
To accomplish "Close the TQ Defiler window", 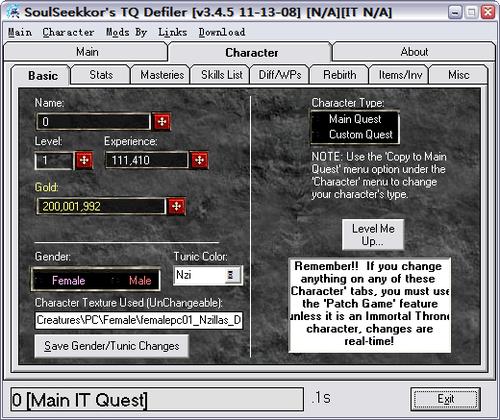I will (x=488, y=13).
